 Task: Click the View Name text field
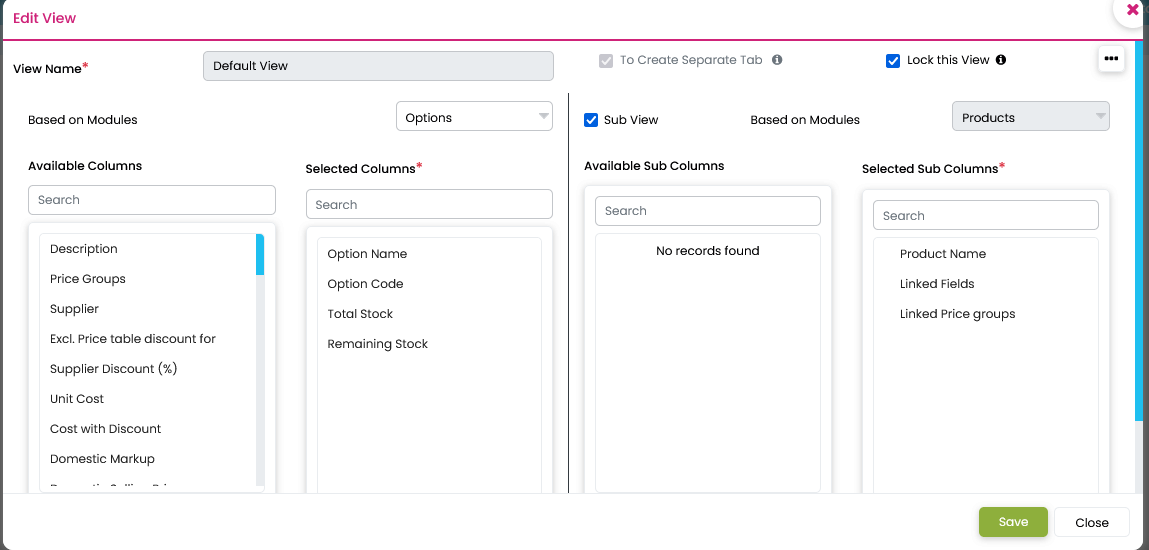tap(378, 66)
